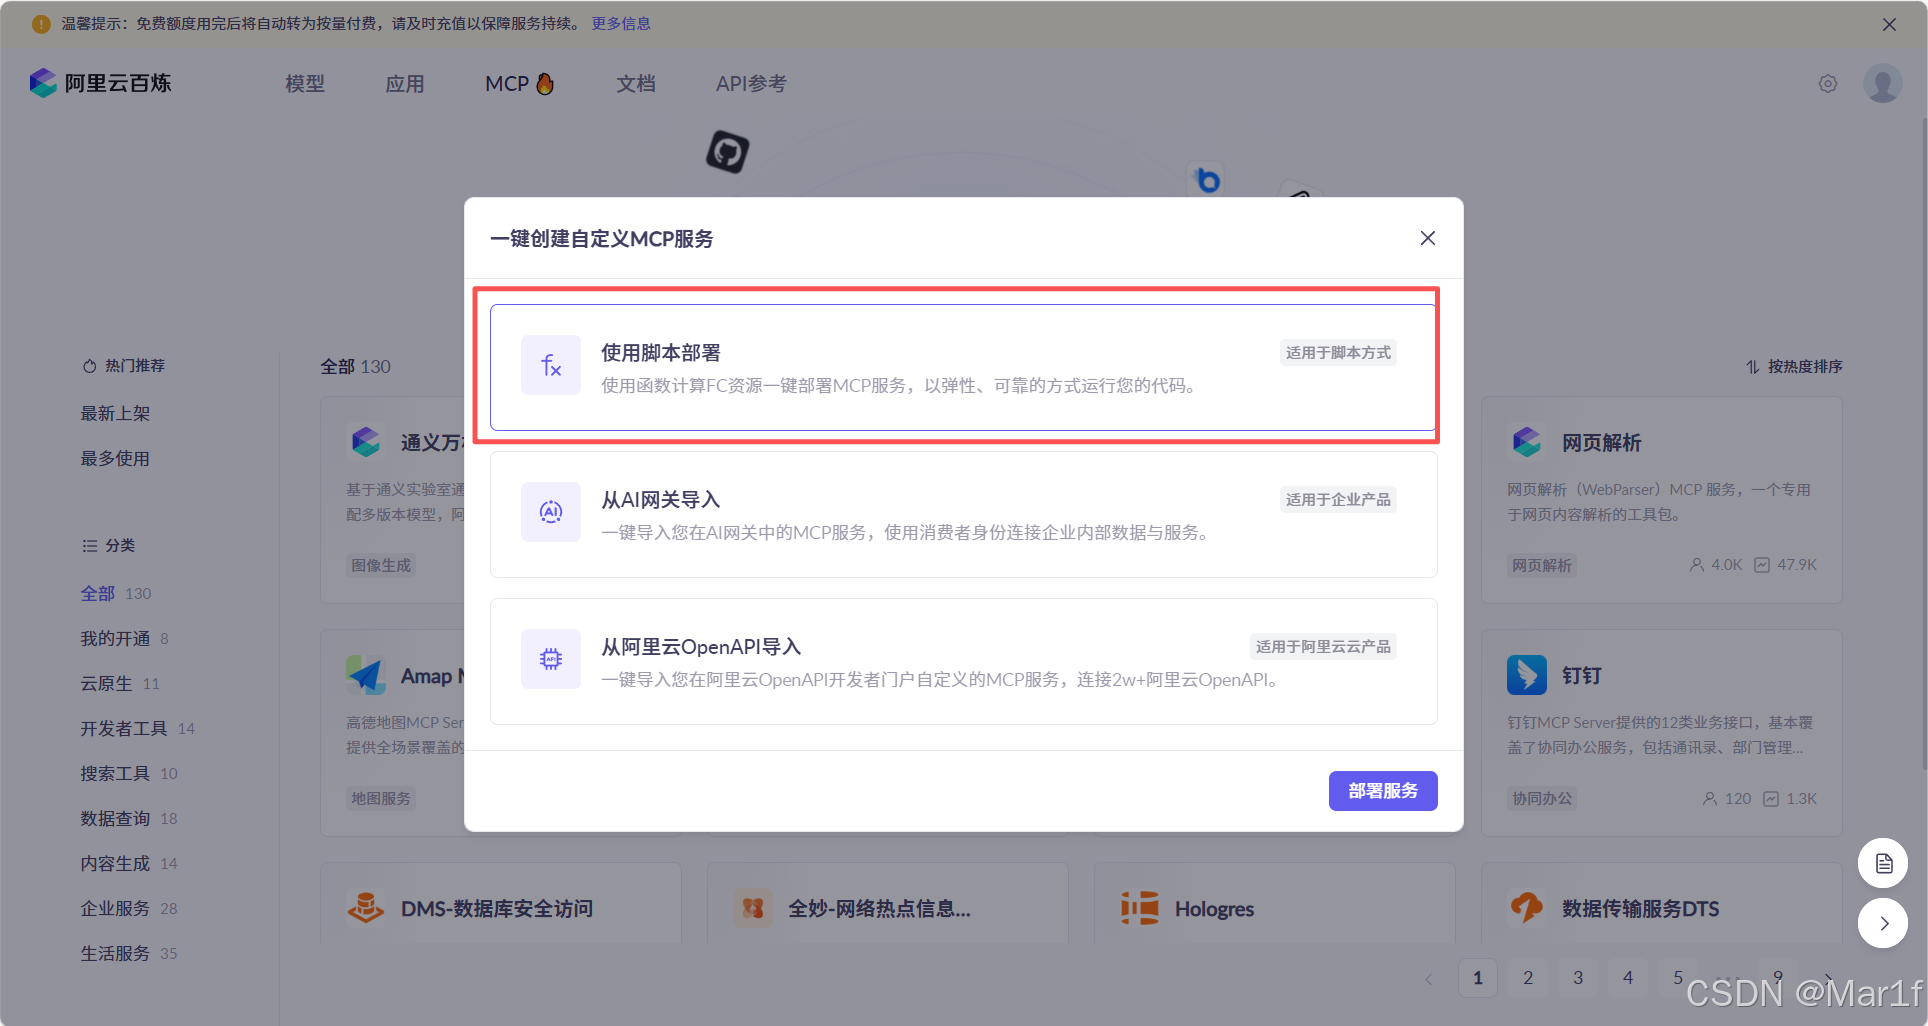Go to pagination page 2
The image size is (1928, 1026).
tap(1528, 978)
